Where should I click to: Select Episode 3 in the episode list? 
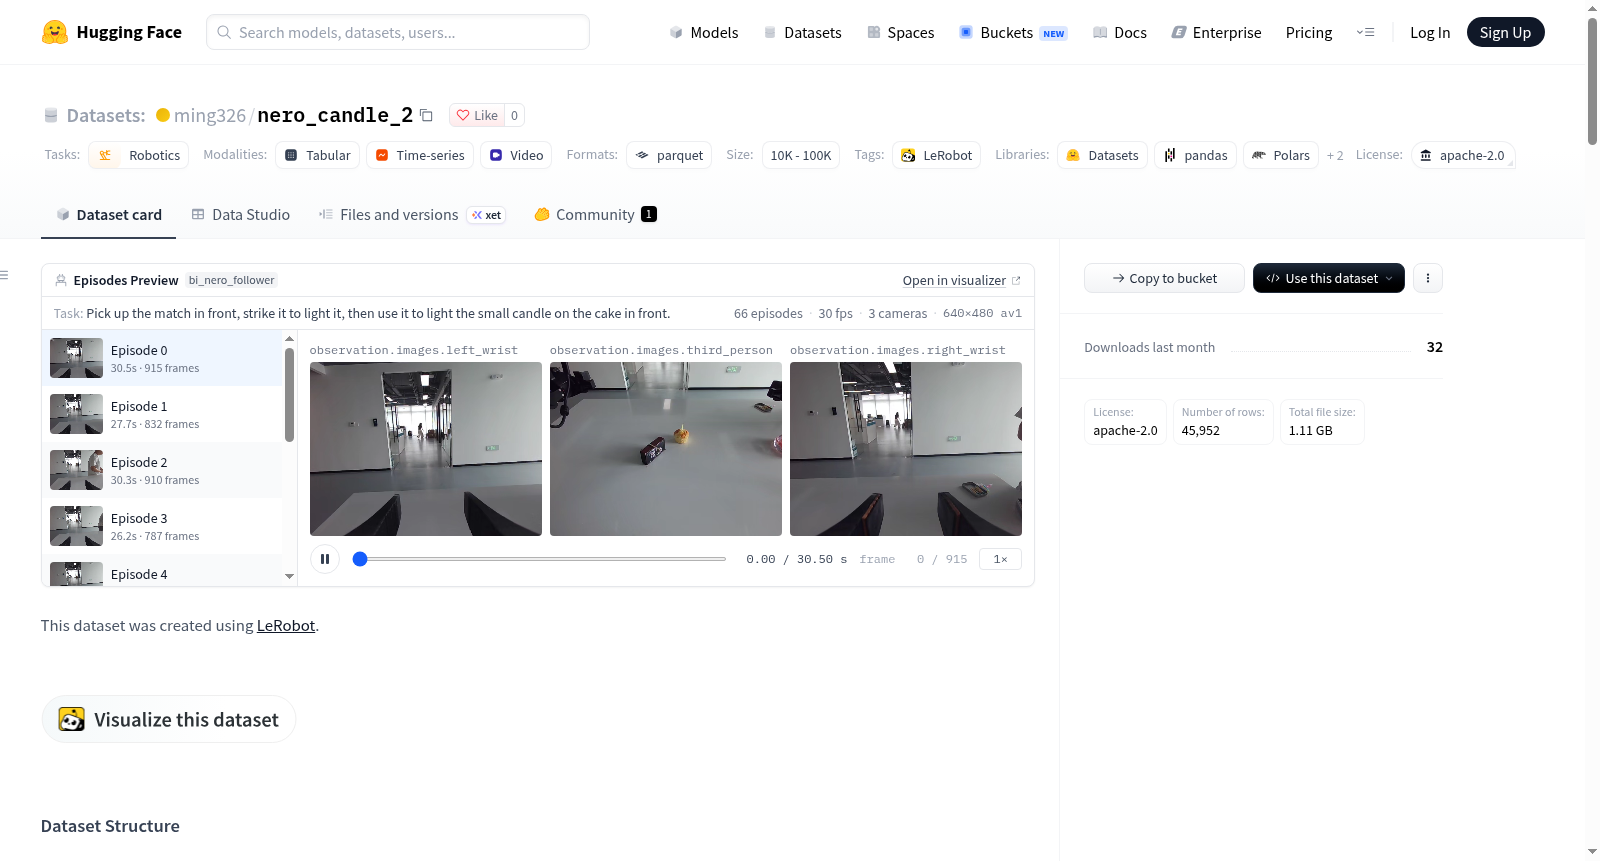coord(164,526)
